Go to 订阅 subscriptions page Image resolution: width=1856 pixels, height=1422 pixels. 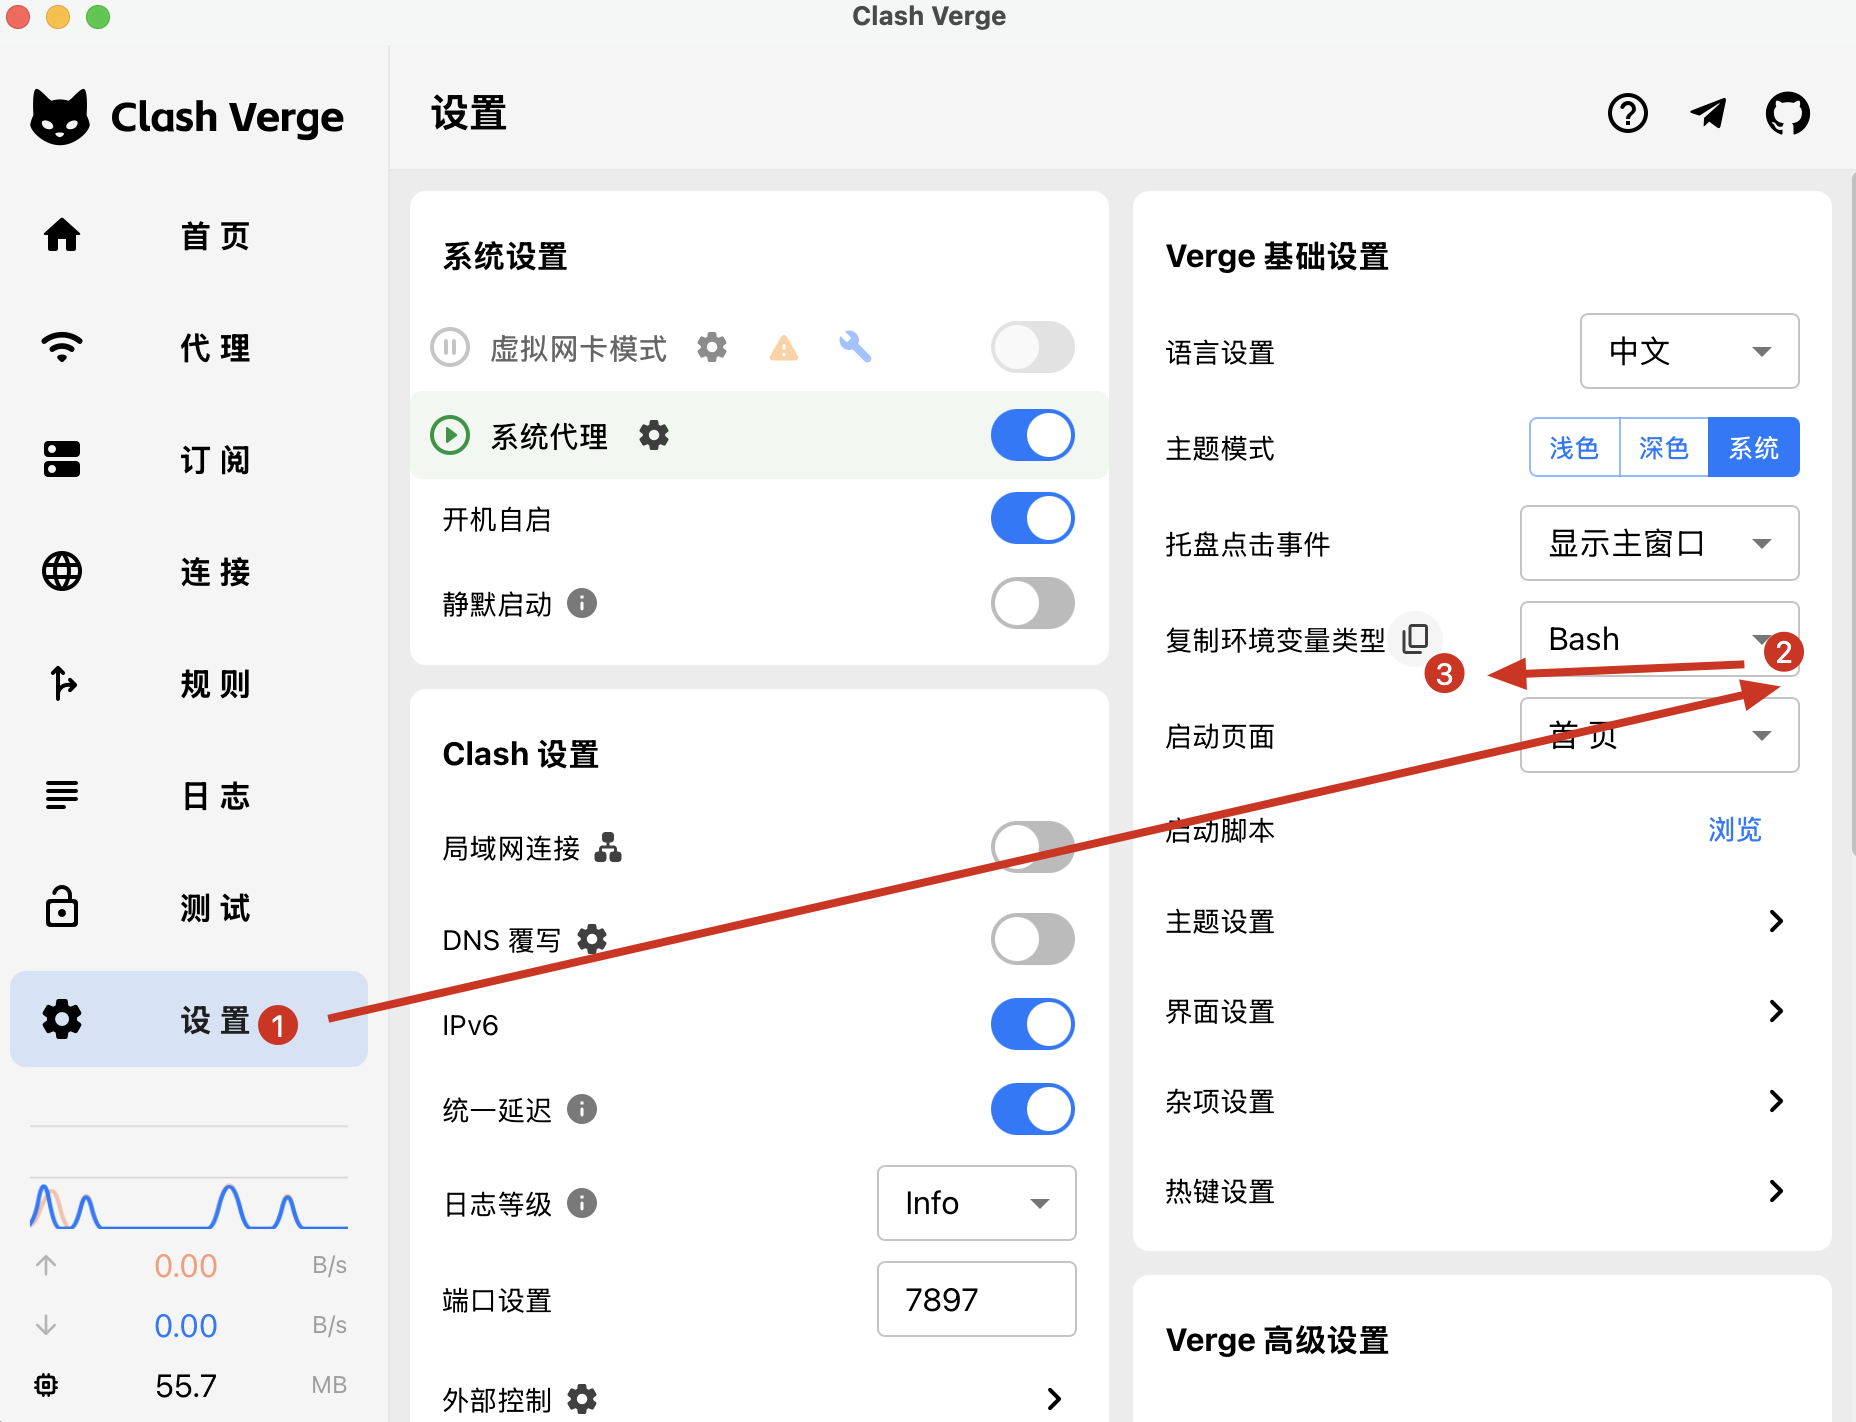click(x=189, y=460)
